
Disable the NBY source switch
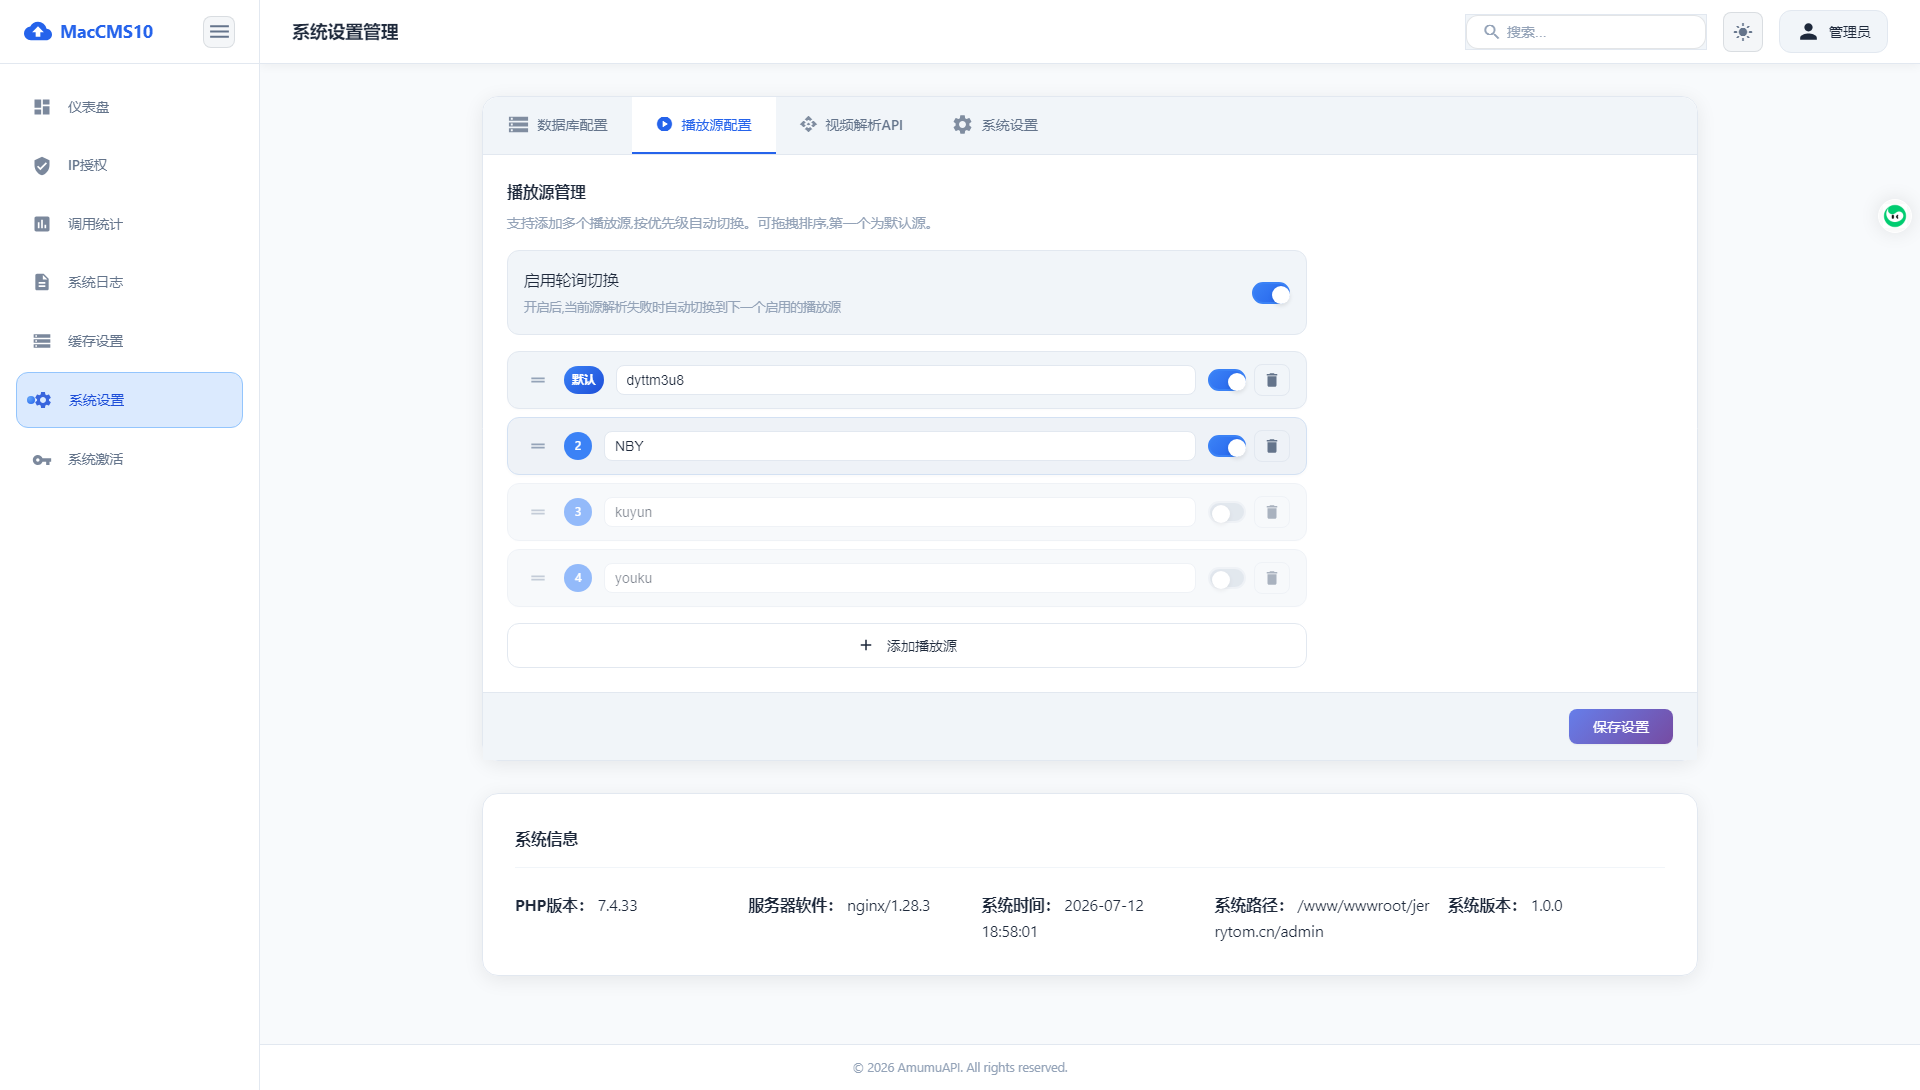1227,446
